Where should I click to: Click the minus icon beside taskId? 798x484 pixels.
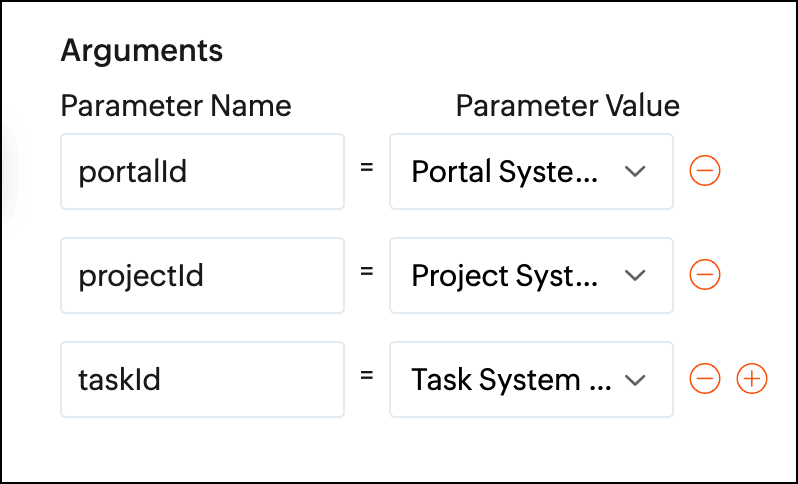pos(705,379)
